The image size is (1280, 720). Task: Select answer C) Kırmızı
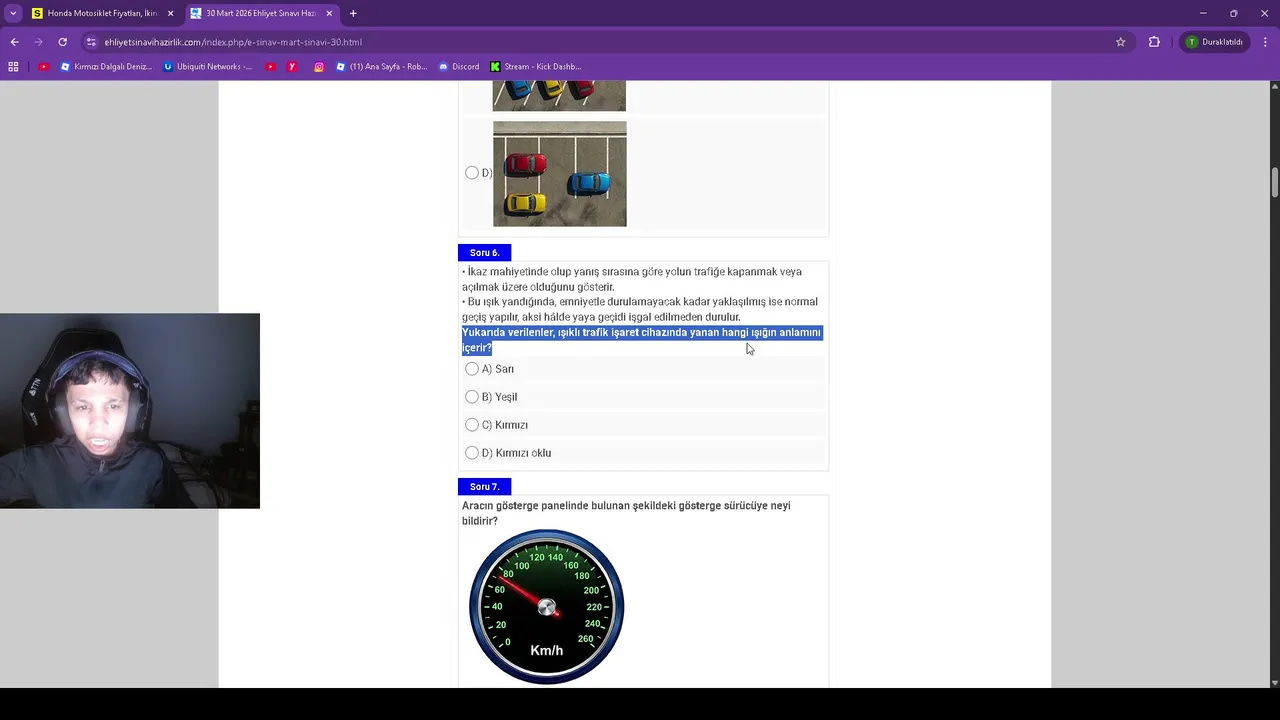[x=472, y=425]
